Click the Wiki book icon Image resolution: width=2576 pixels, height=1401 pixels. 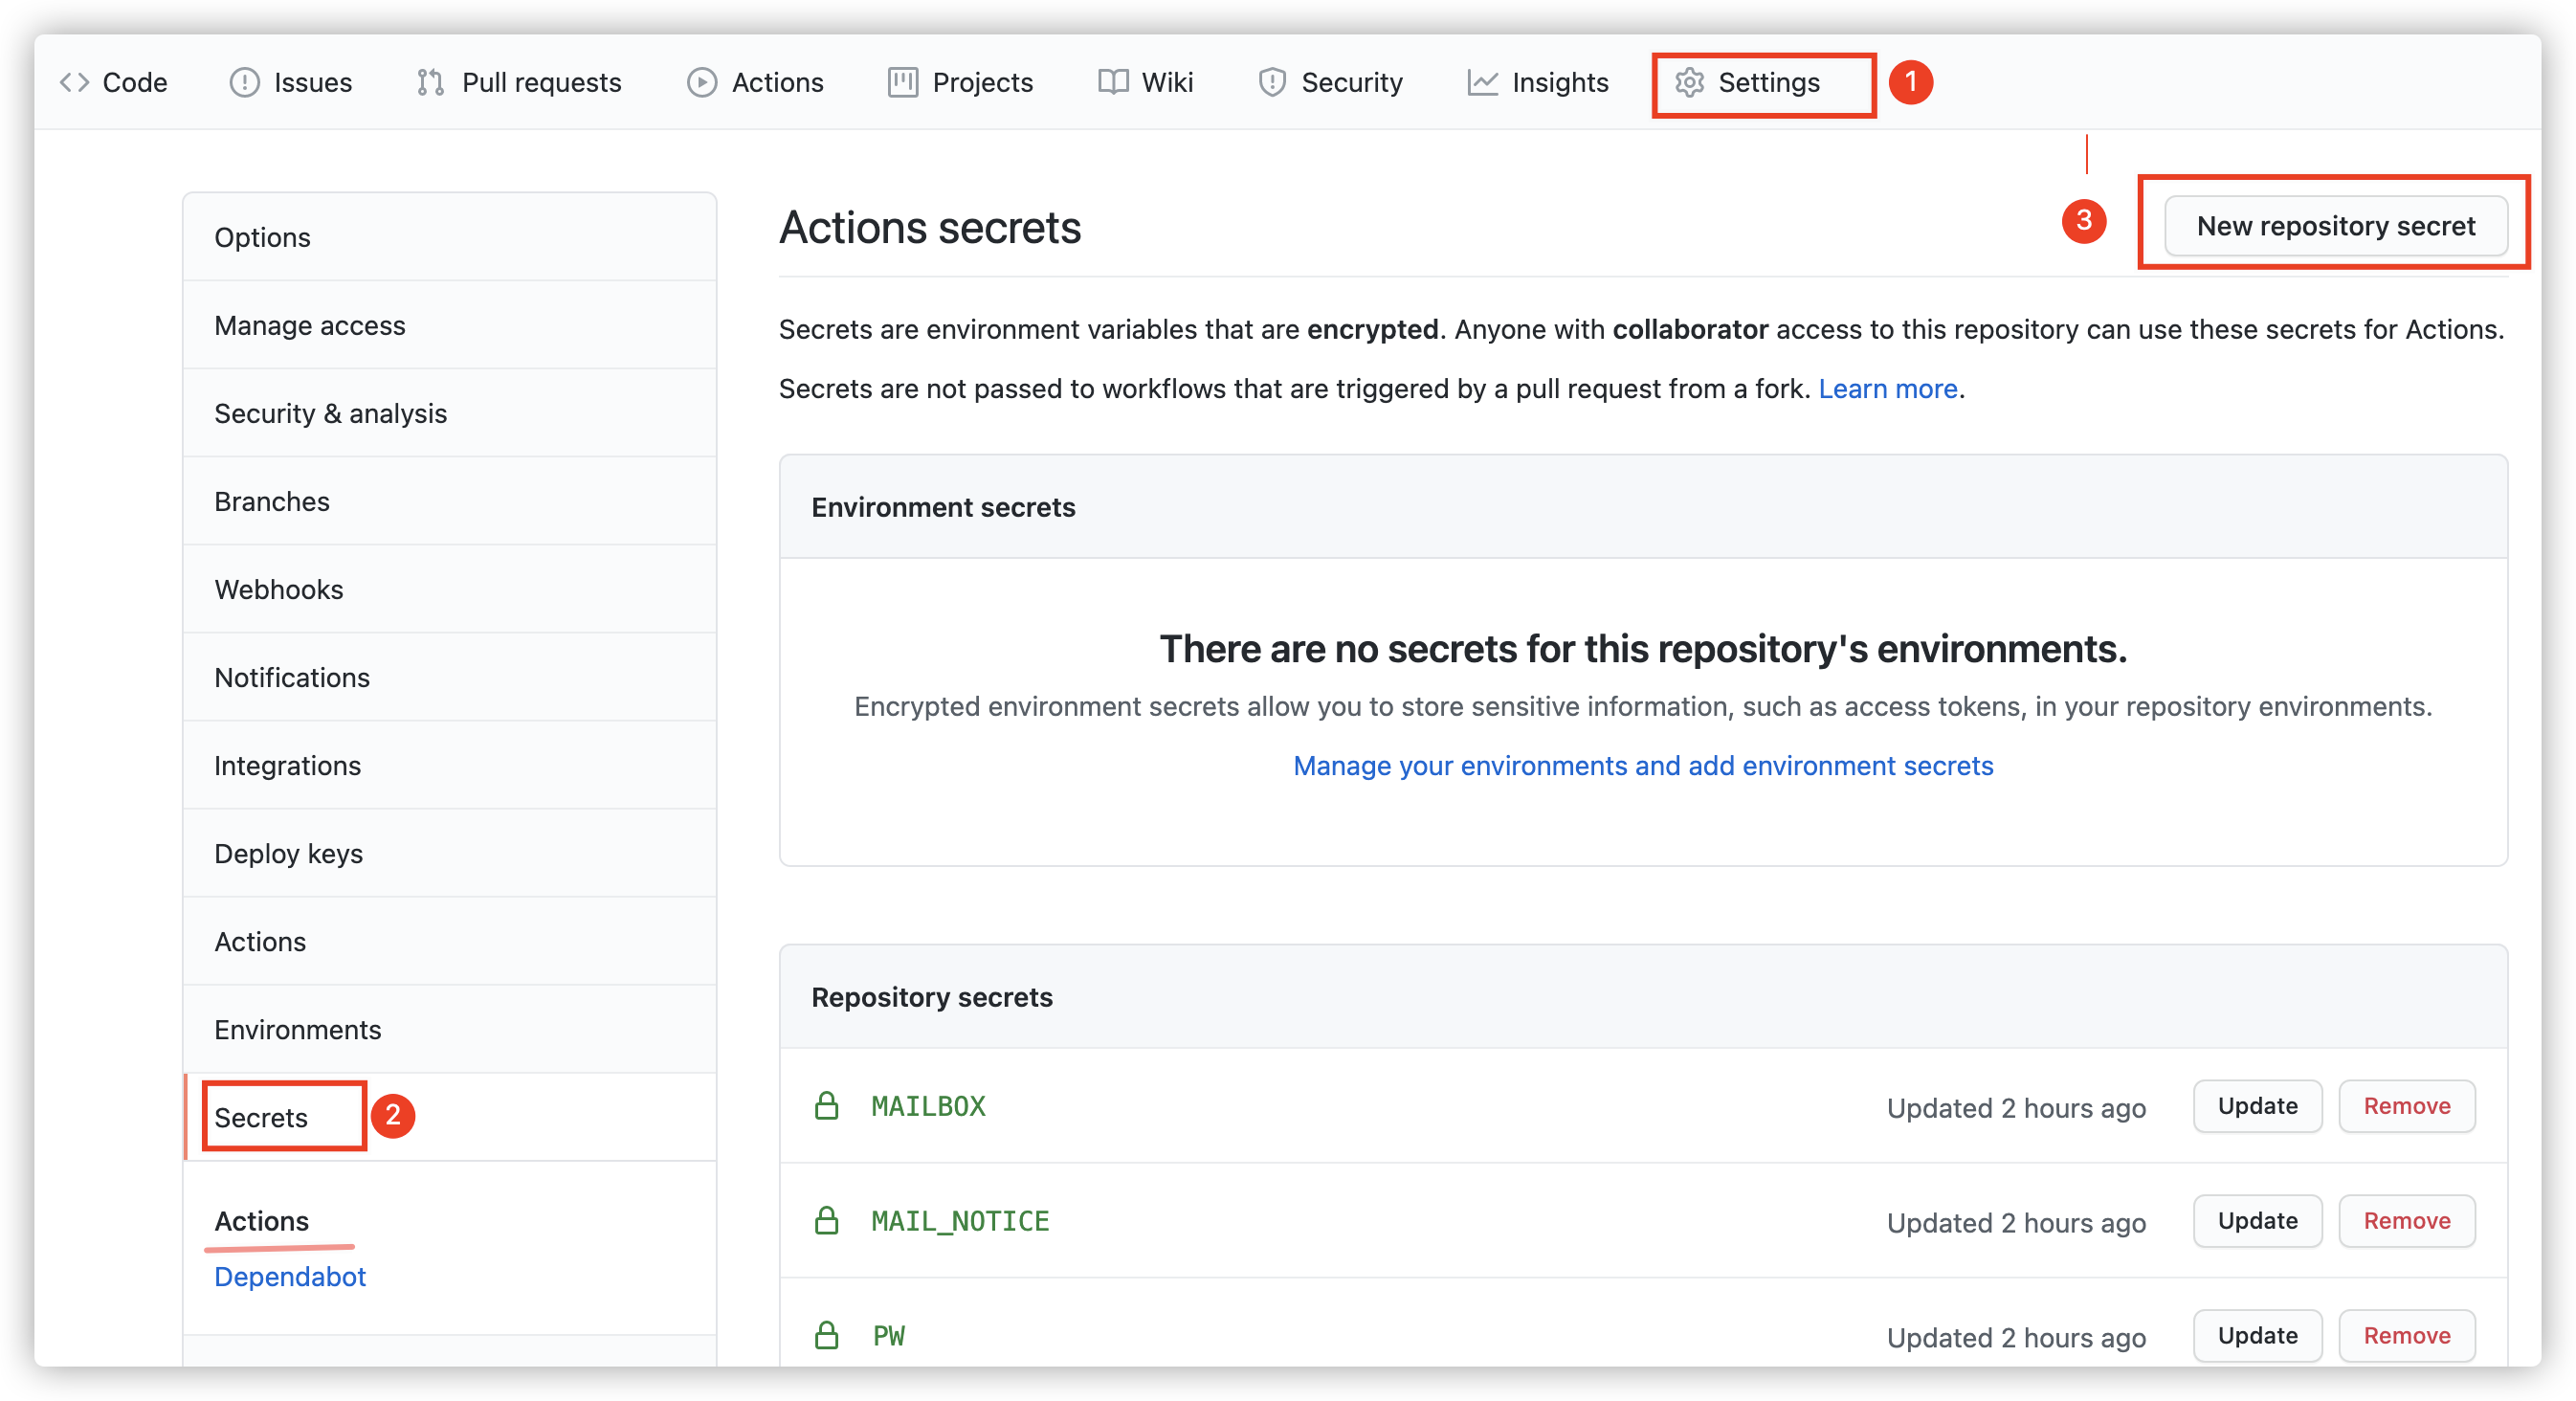coord(1113,82)
